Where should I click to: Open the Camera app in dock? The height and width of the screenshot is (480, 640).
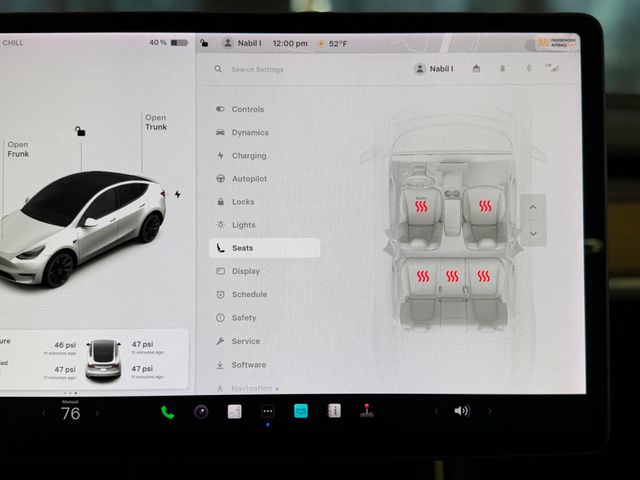click(201, 412)
